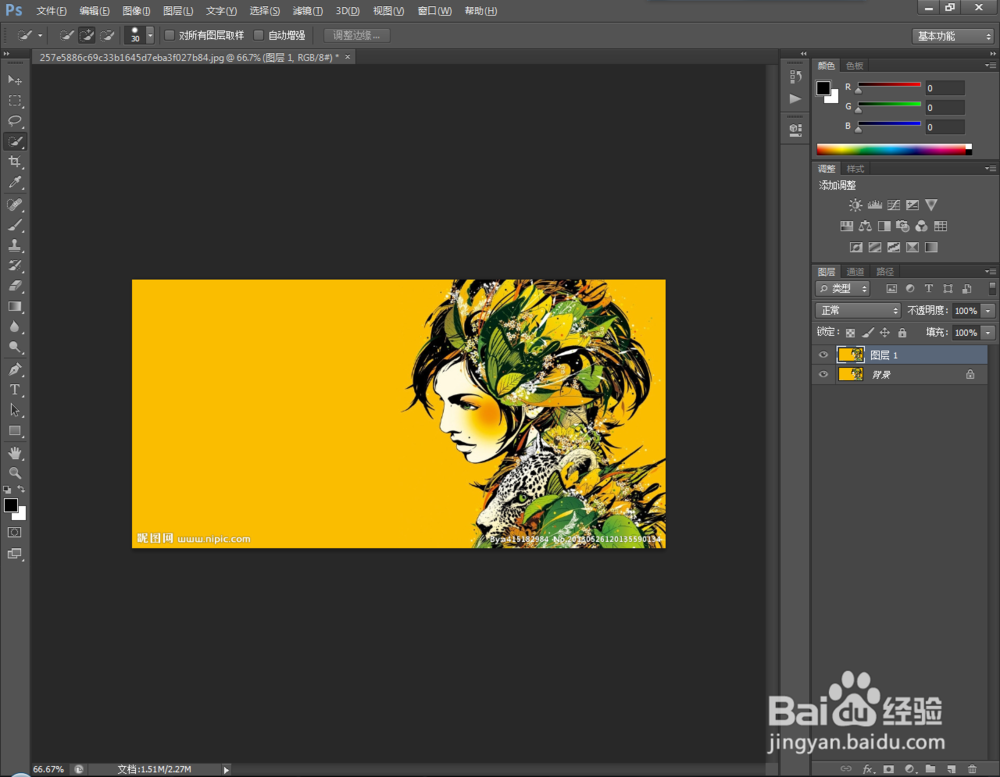Toggle lock image pixels brush icon
Image resolution: width=1000 pixels, height=777 pixels.
tap(867, 332)
